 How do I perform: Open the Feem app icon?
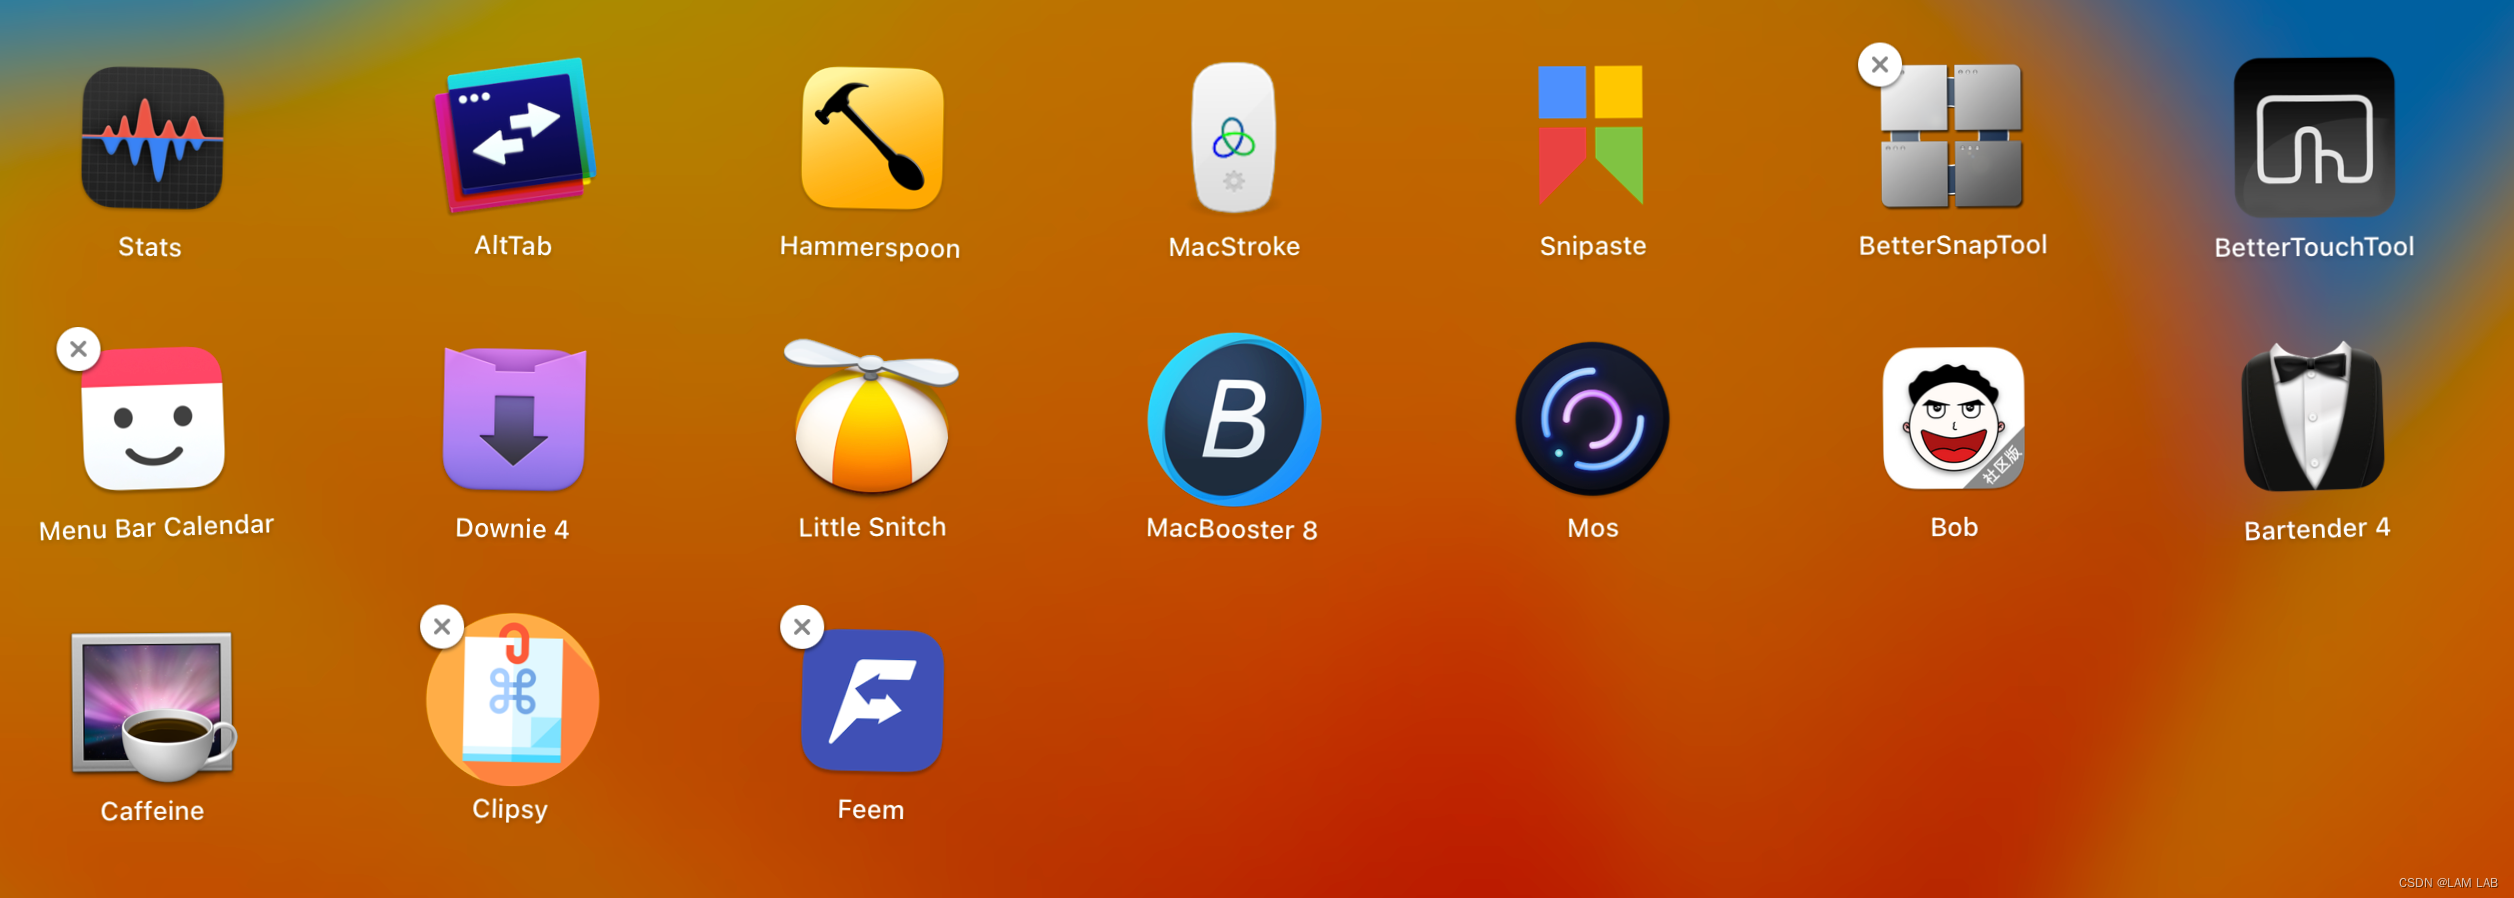pos(872,701)
